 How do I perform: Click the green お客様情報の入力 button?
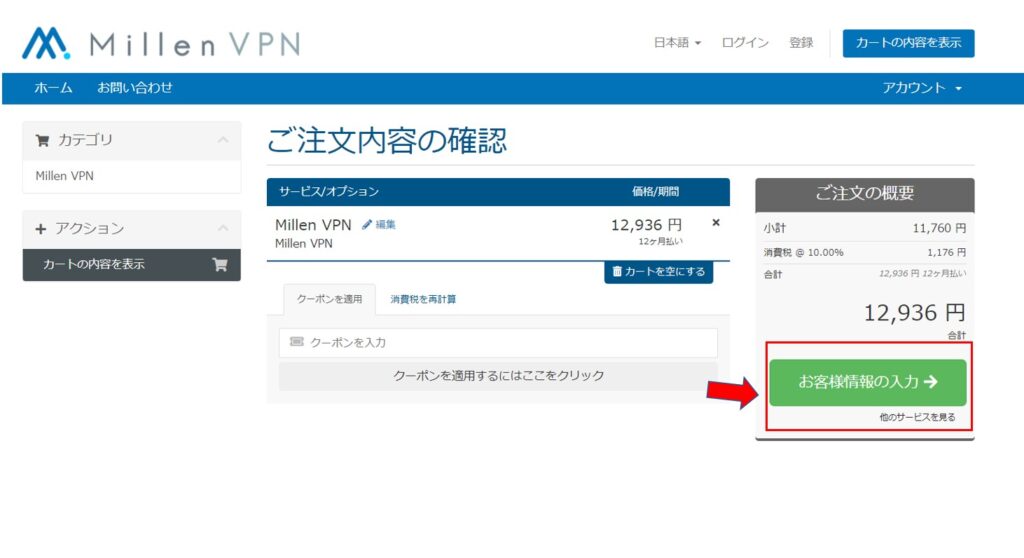coord(867,382)
